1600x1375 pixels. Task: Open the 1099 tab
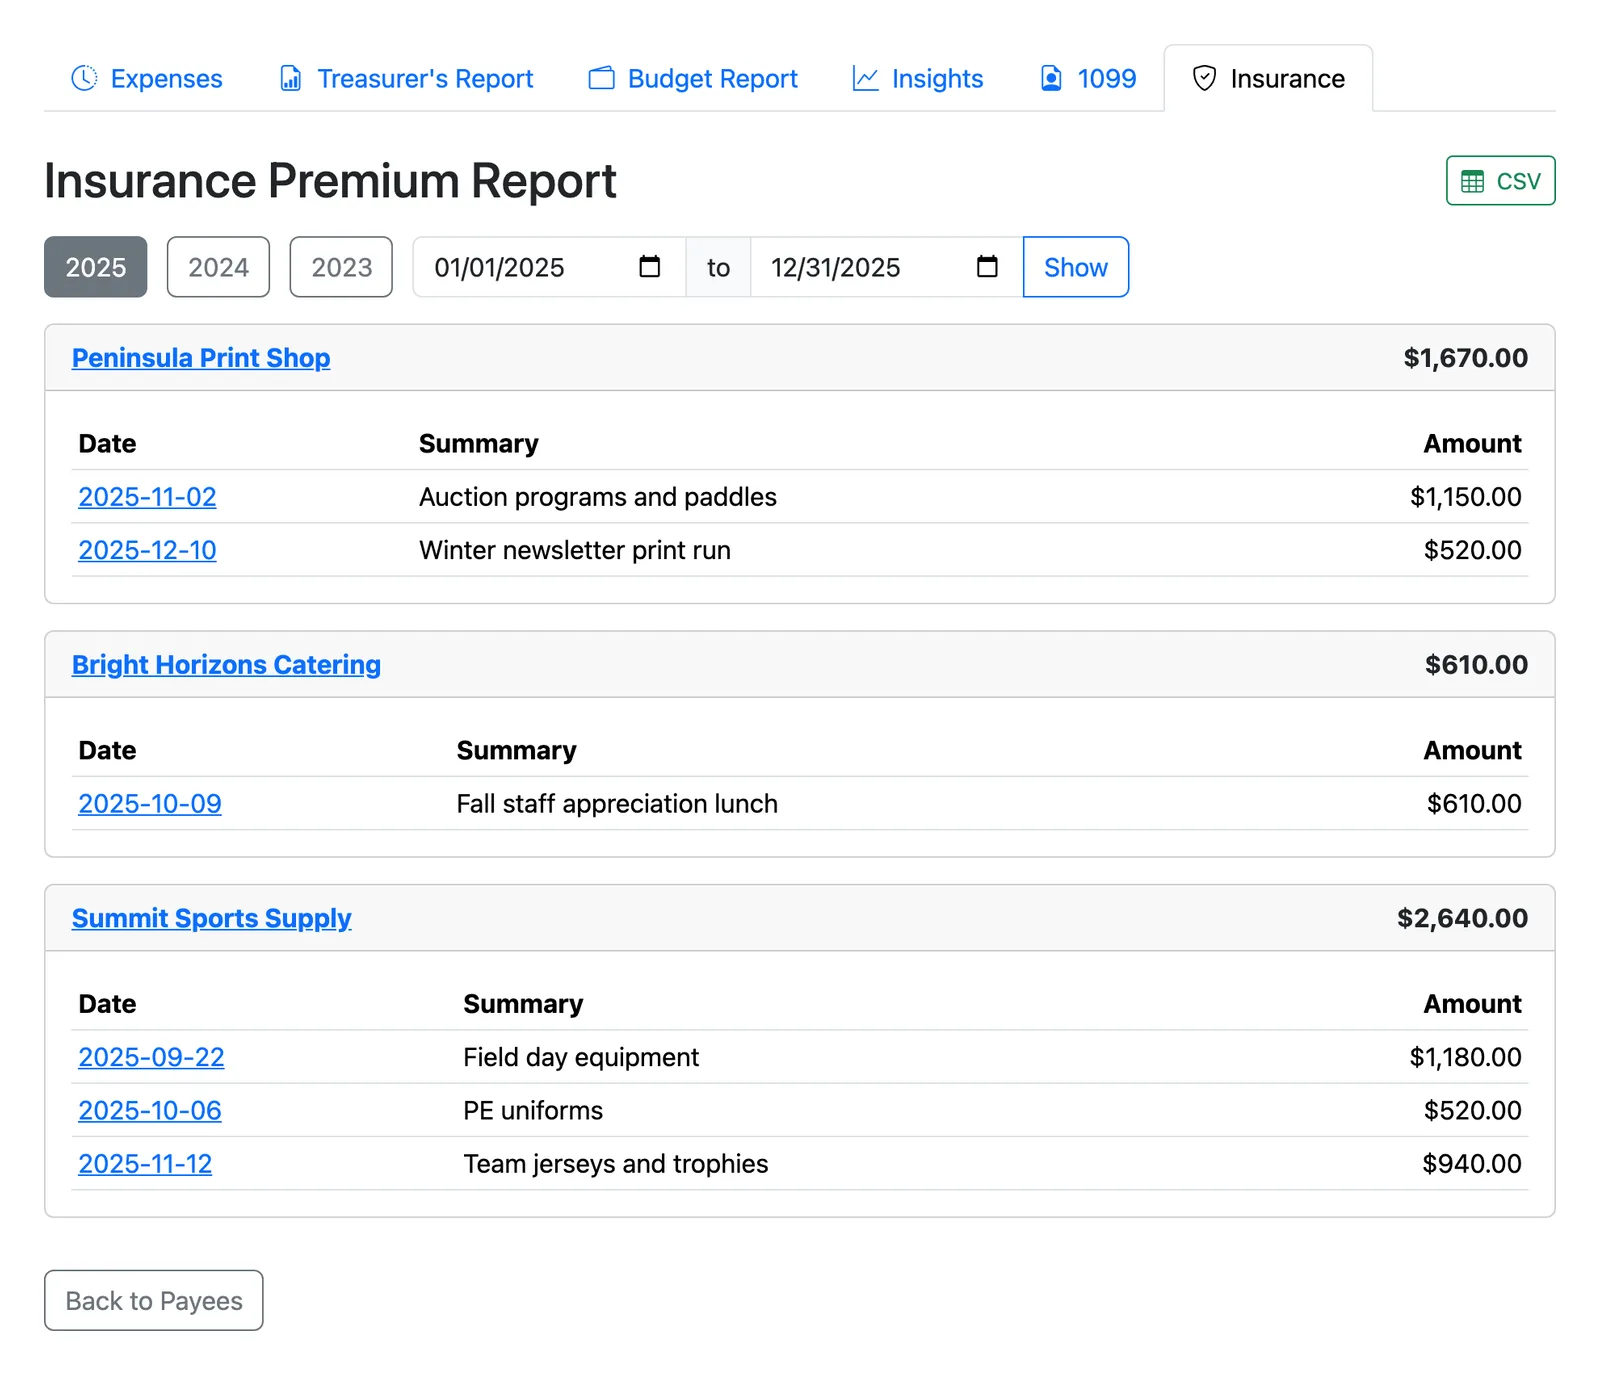[x=1088, y=78]
